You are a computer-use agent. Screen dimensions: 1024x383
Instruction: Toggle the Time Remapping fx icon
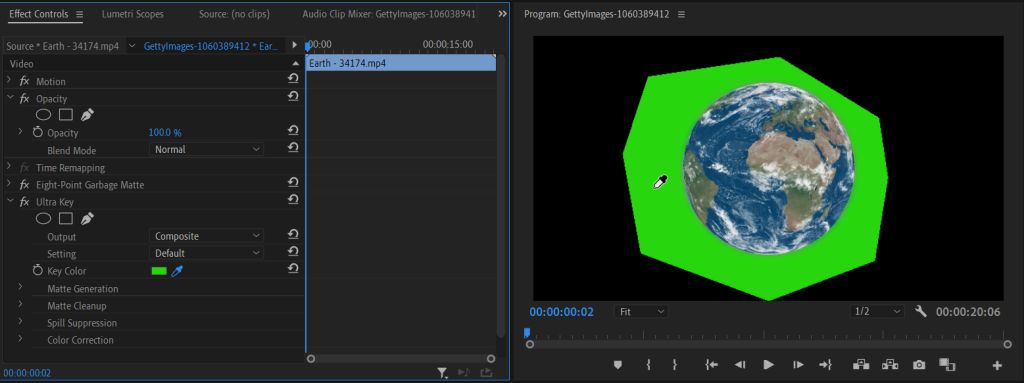(x=25, y=167)
